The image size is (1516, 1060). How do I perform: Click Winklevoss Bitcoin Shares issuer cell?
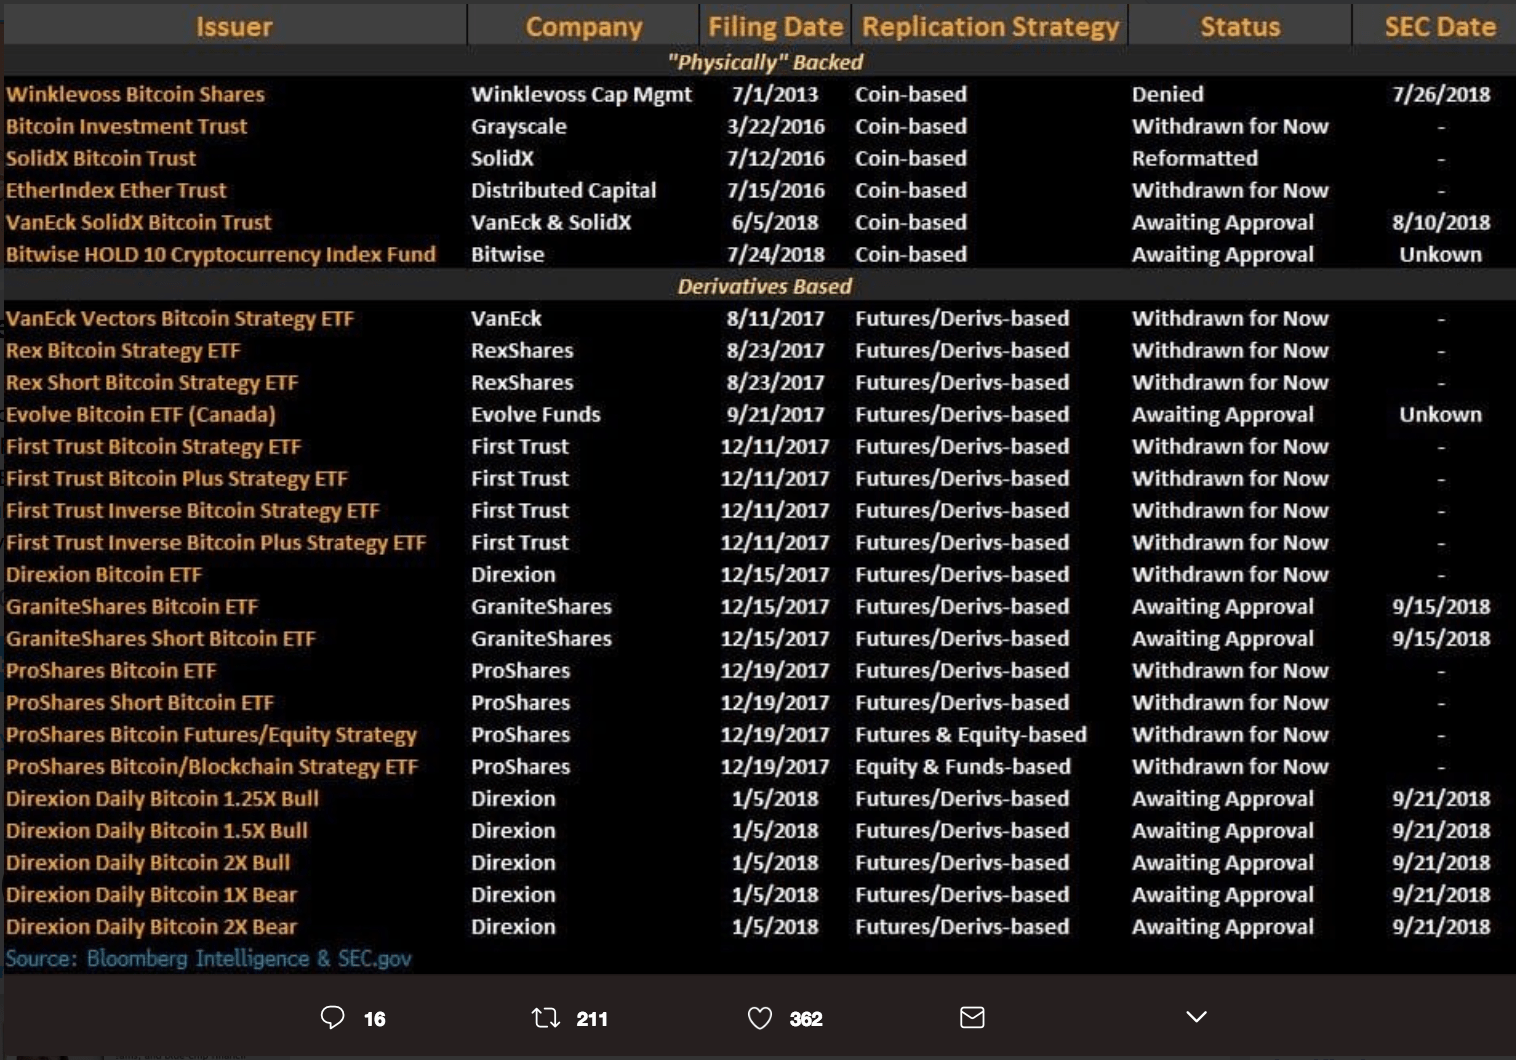tap(136, 94)
